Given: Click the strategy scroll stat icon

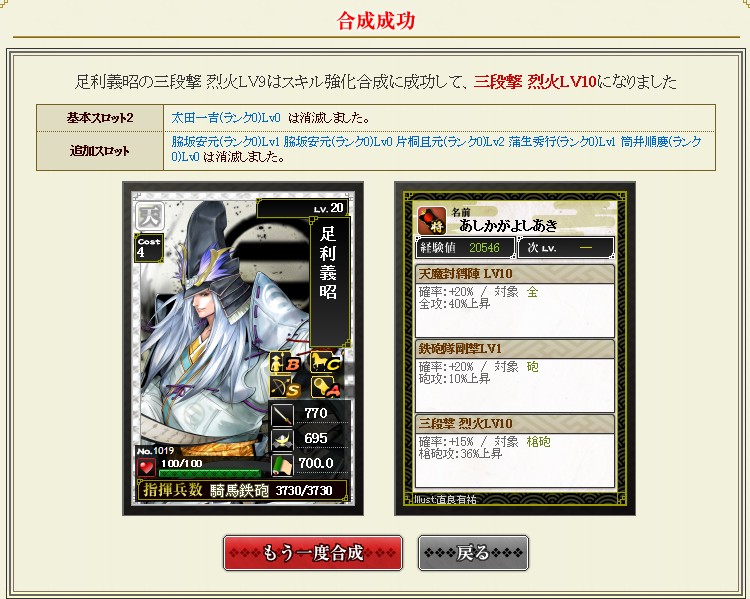Looking at the screenshot, I should tap(282, 464).
